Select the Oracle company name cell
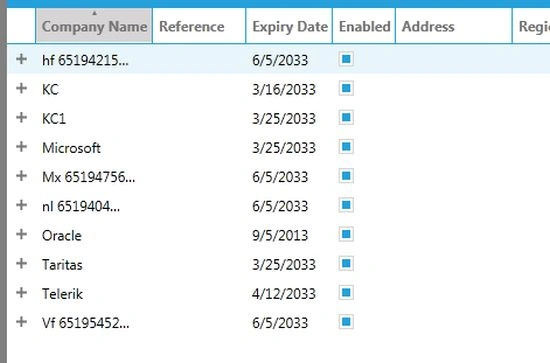550x363 pixels. click(x=62, y=235)
